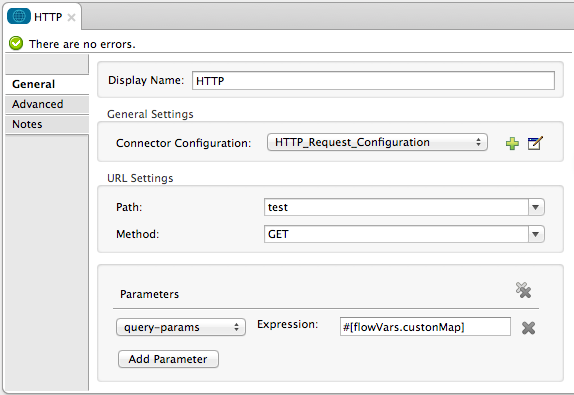Expand the Path dropdown arrow

[536, 207]
